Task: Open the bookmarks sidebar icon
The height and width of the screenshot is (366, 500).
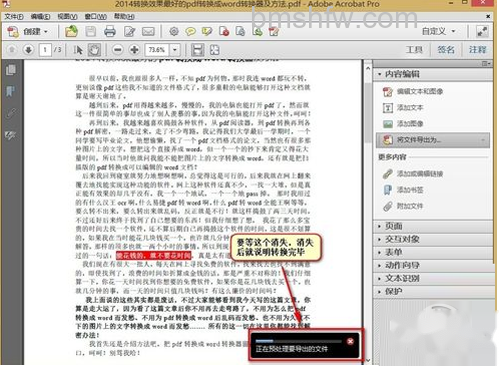Action: click(x=11, y=91)
